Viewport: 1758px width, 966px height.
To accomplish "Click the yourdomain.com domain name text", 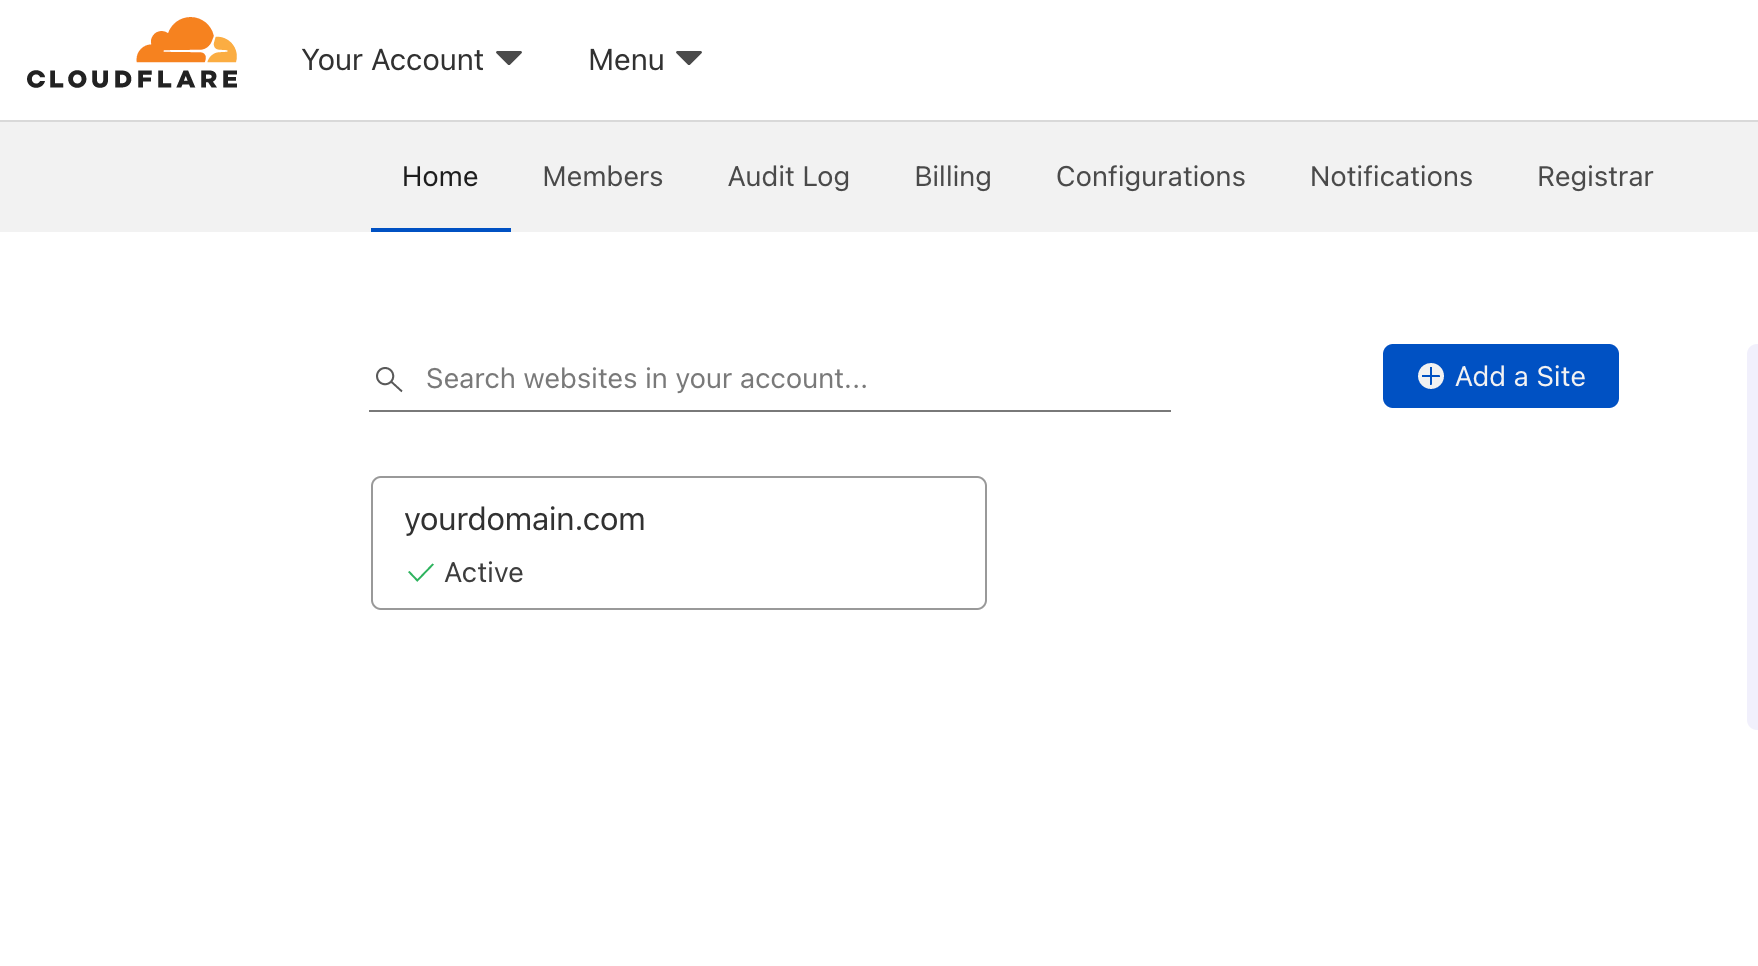I will 525,519.
